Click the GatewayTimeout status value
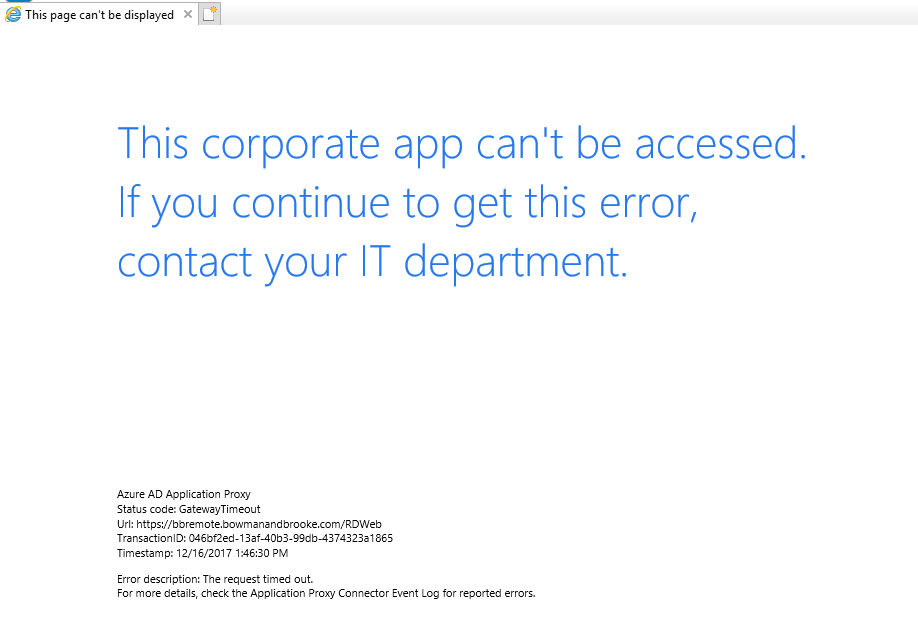The image size is (918, 639). 220,509
